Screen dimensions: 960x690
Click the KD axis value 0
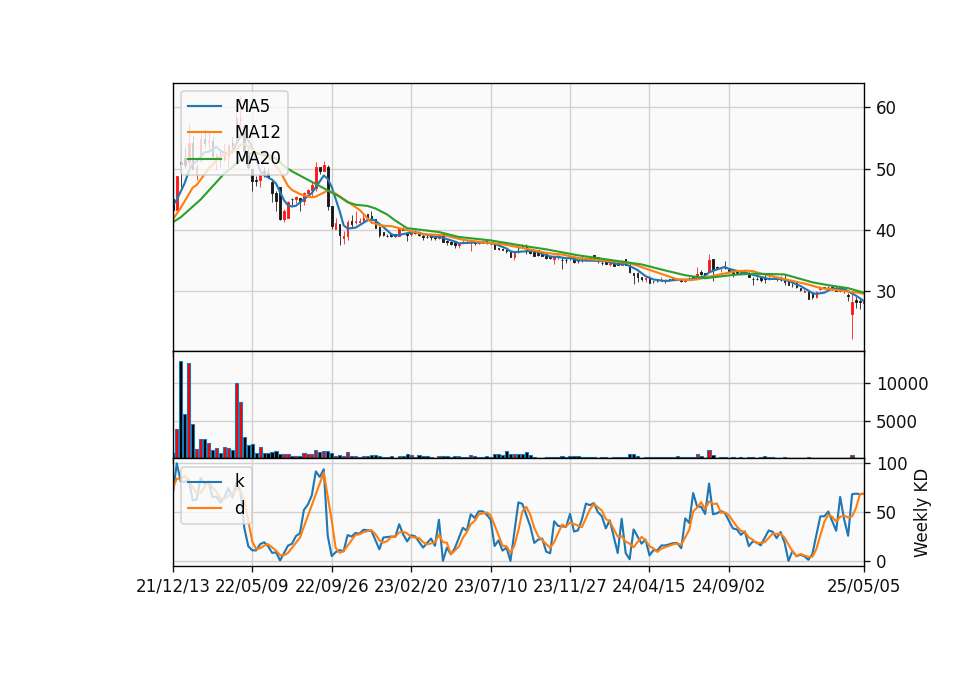point(882,561)
